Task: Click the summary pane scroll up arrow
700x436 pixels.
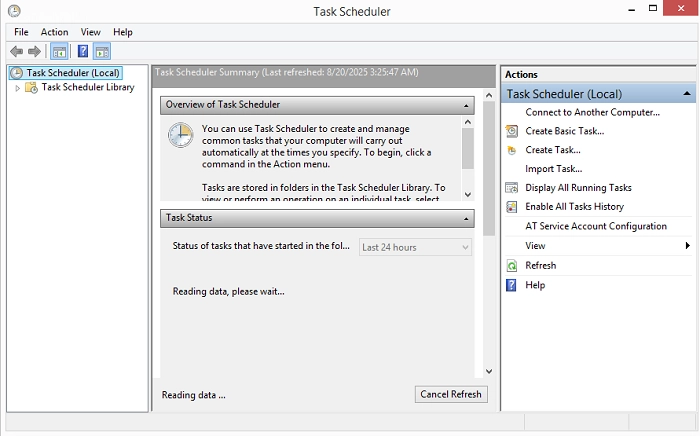Action: [x=489, y=96]
